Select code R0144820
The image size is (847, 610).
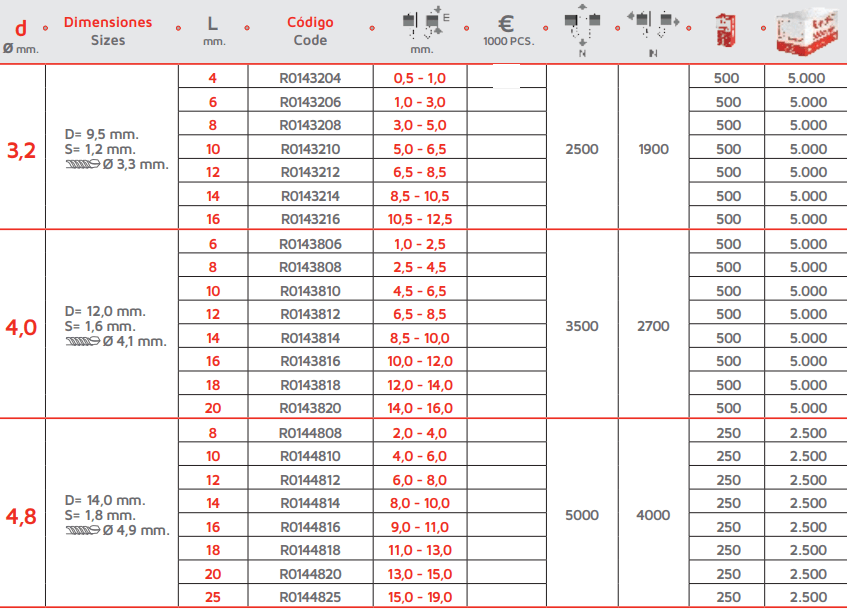pyautogui.click(x=310, y=574)
